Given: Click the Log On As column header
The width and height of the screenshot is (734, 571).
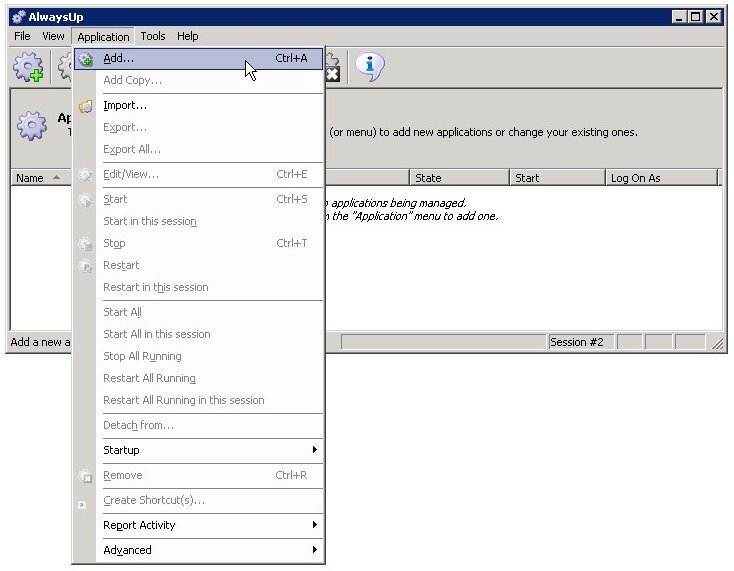Looking at the screenshot, I should click(660, 178).
